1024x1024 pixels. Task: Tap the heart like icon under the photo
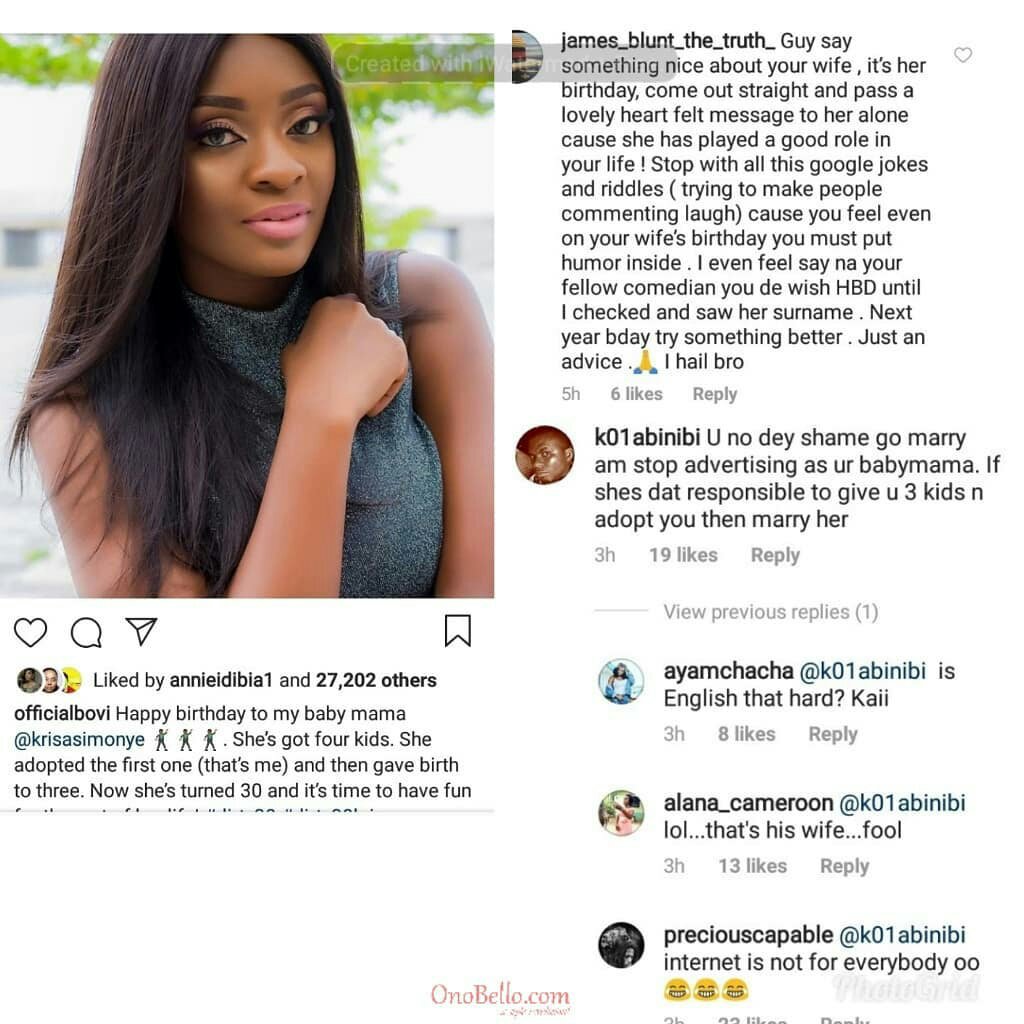[30, 632]
